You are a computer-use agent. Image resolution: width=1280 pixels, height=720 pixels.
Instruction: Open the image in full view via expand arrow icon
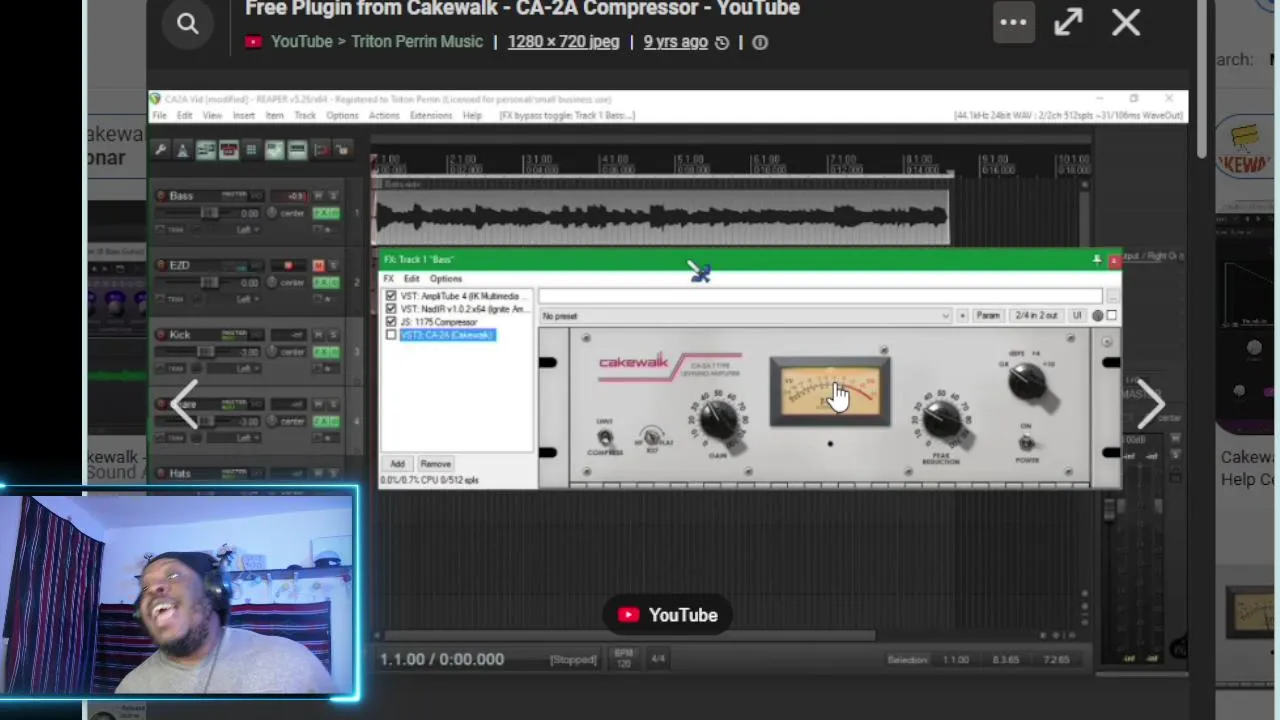coord(1068,22)
